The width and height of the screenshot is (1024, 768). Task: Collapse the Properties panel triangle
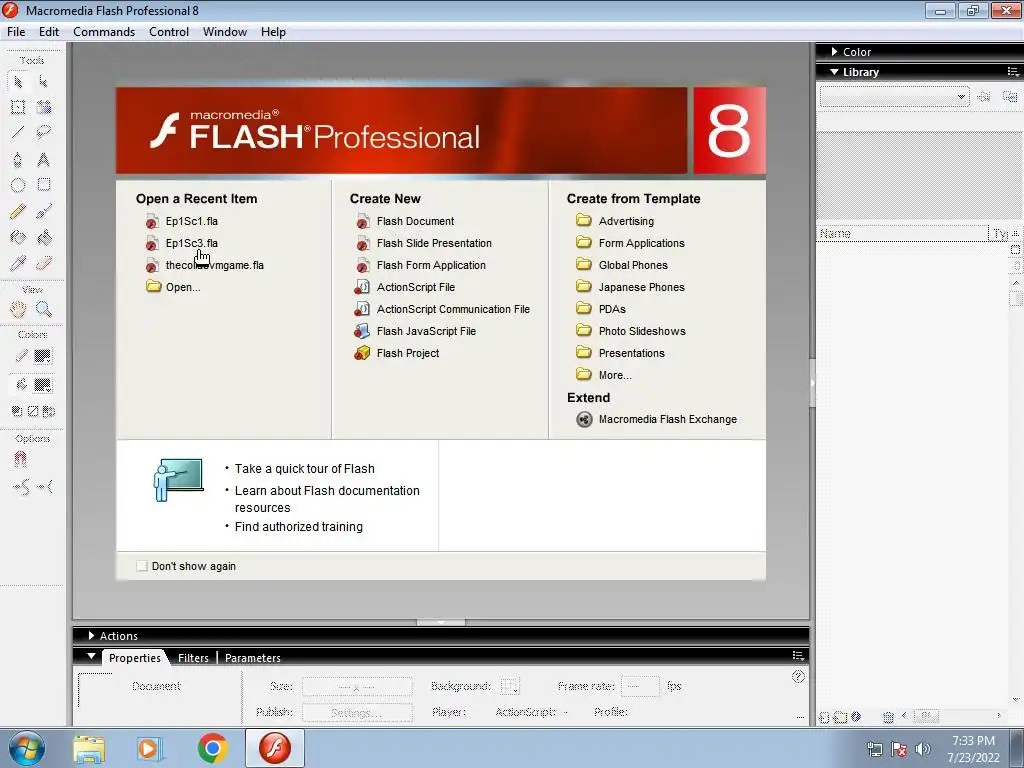91,656
